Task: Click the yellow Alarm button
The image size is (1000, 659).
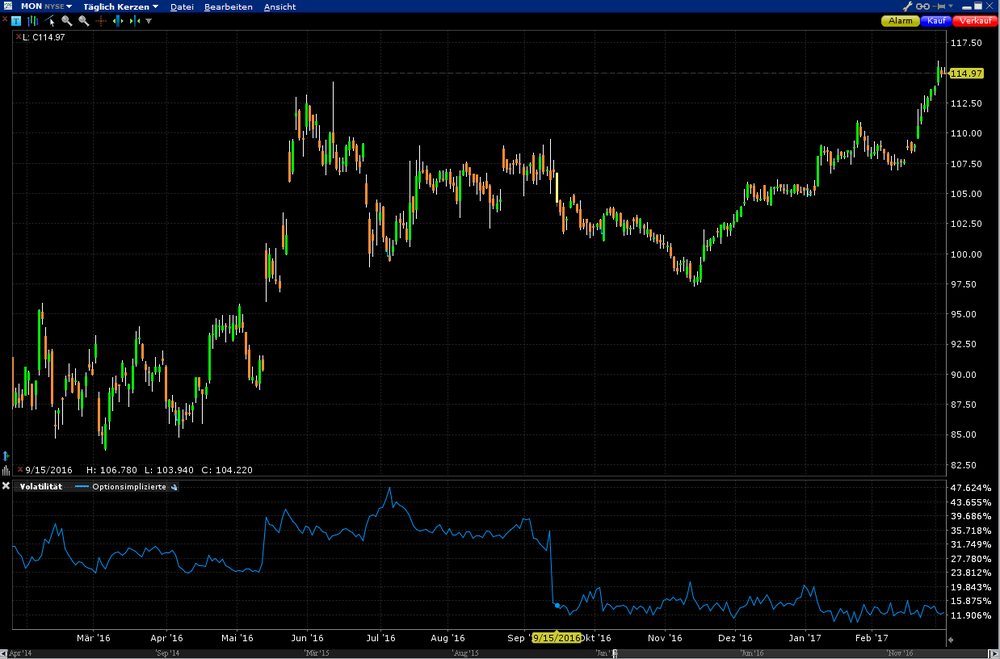Action: tap(901, 21)
